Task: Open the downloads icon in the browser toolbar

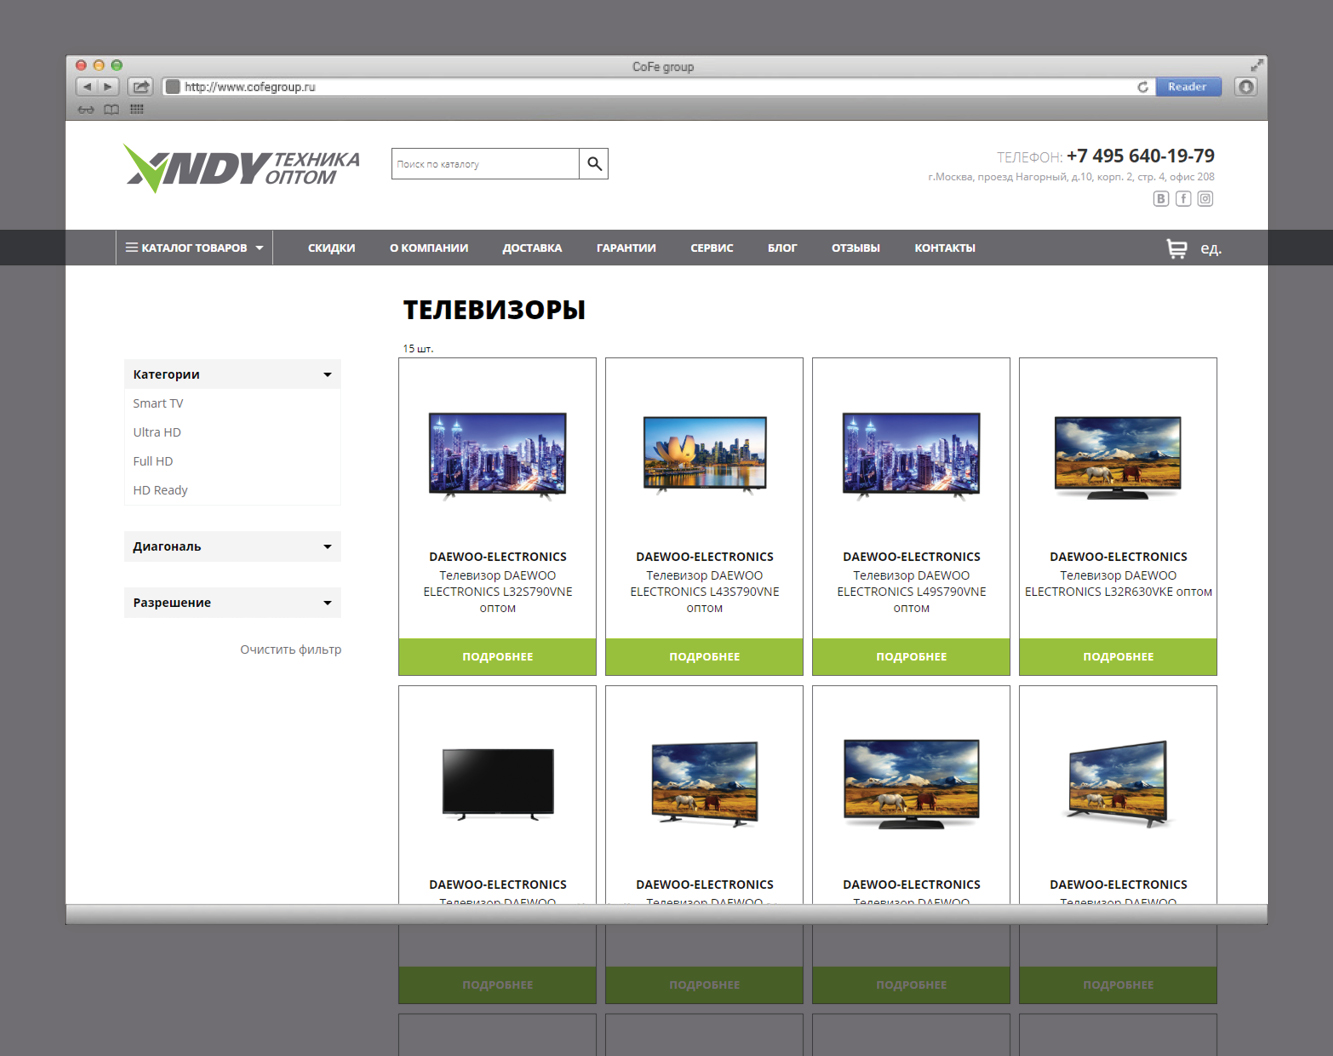Action: [1246, 87]
